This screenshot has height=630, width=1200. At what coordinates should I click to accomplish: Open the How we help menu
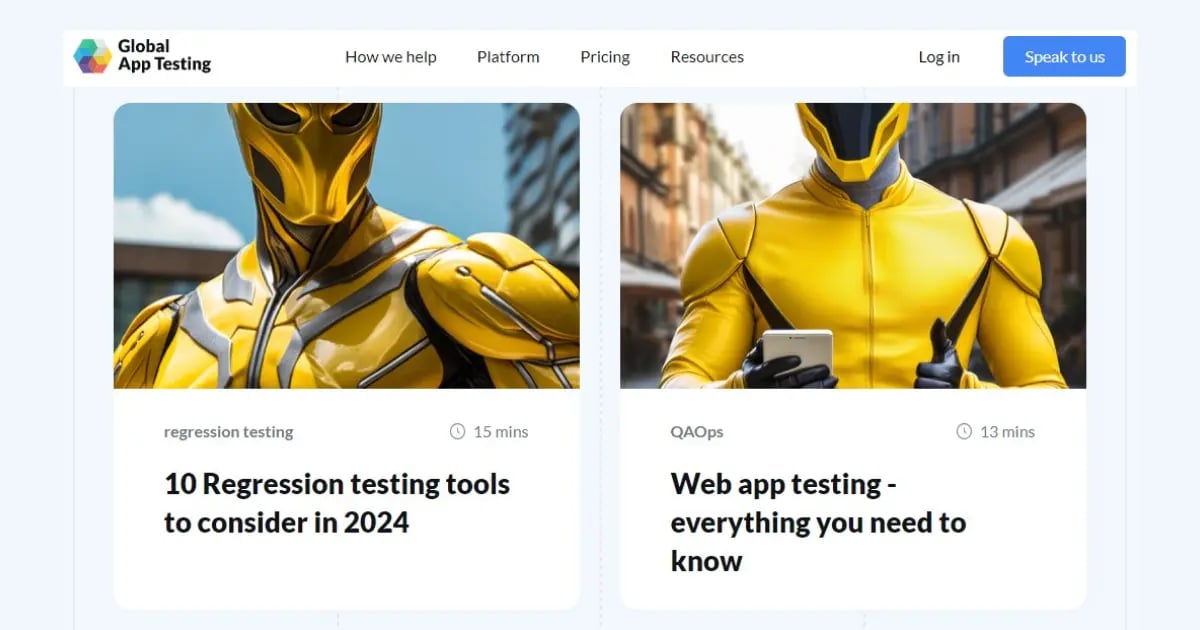click(390, 57)
